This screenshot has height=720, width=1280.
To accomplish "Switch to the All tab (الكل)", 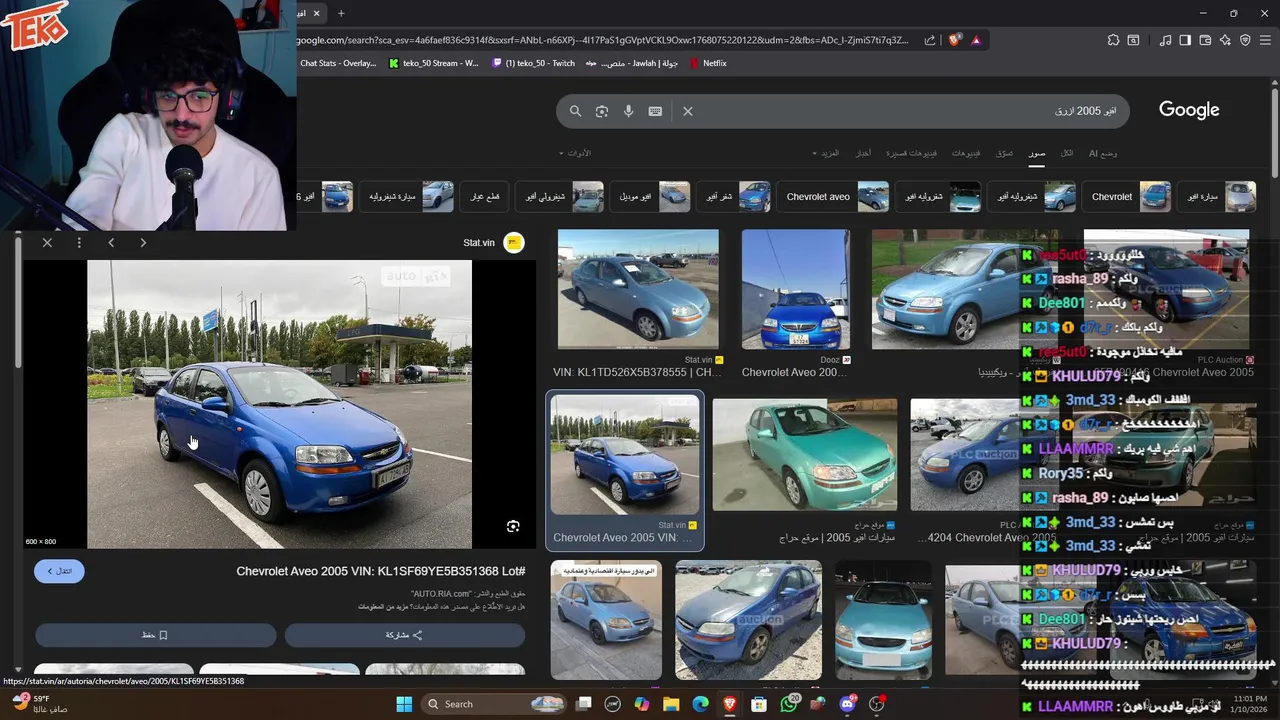I will [x=1067, y=153].
